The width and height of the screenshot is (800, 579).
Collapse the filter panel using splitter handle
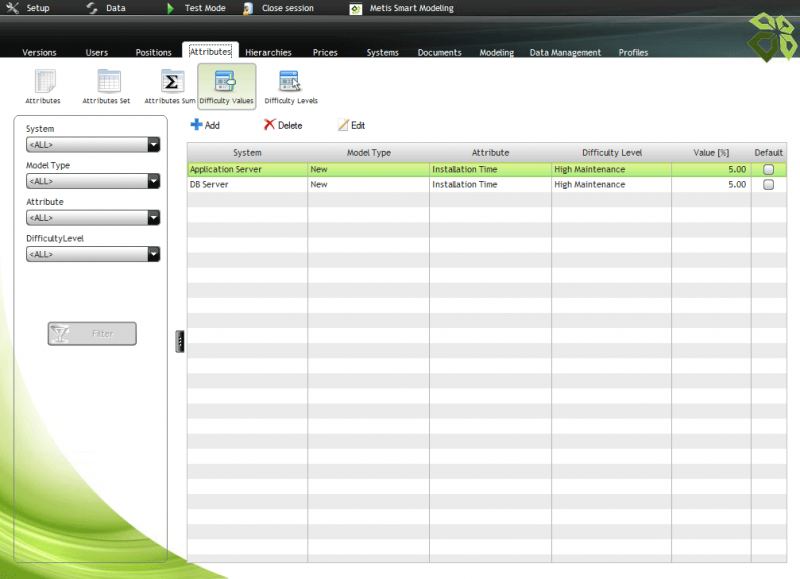tap(180, 341)
